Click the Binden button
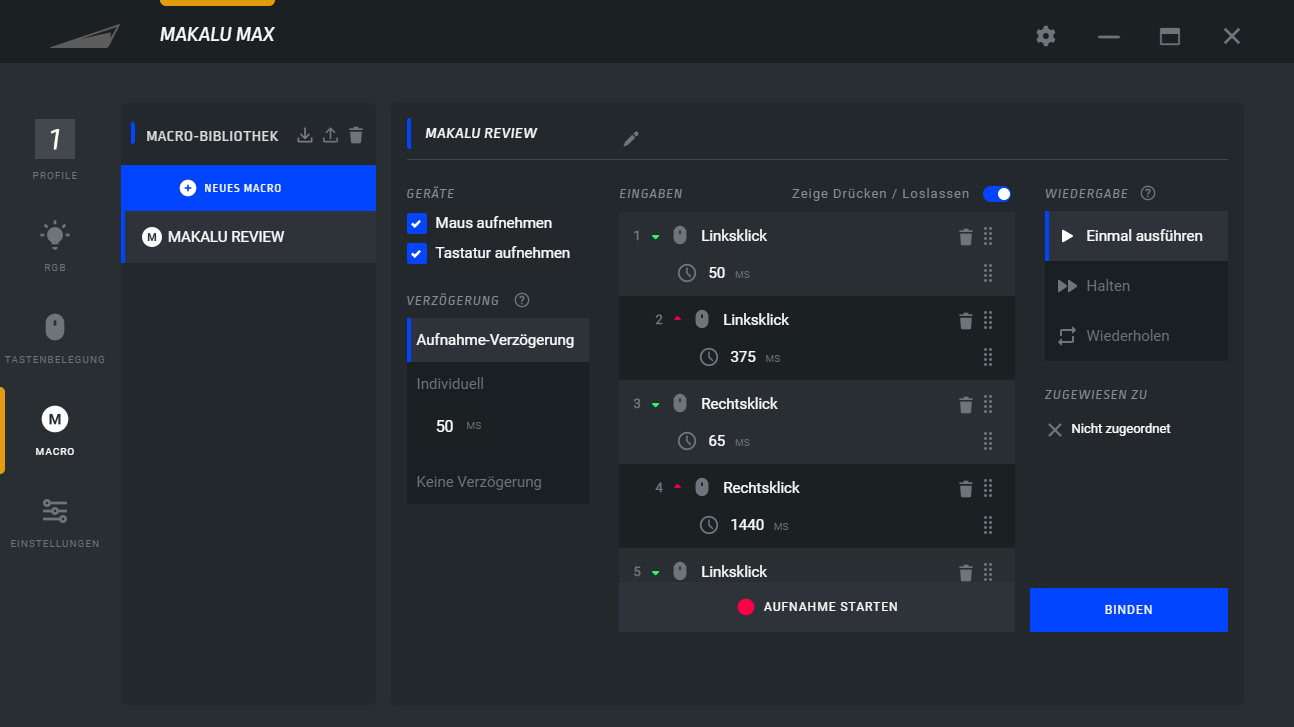Screen dimensions: 1294x727 point(1128,610)
